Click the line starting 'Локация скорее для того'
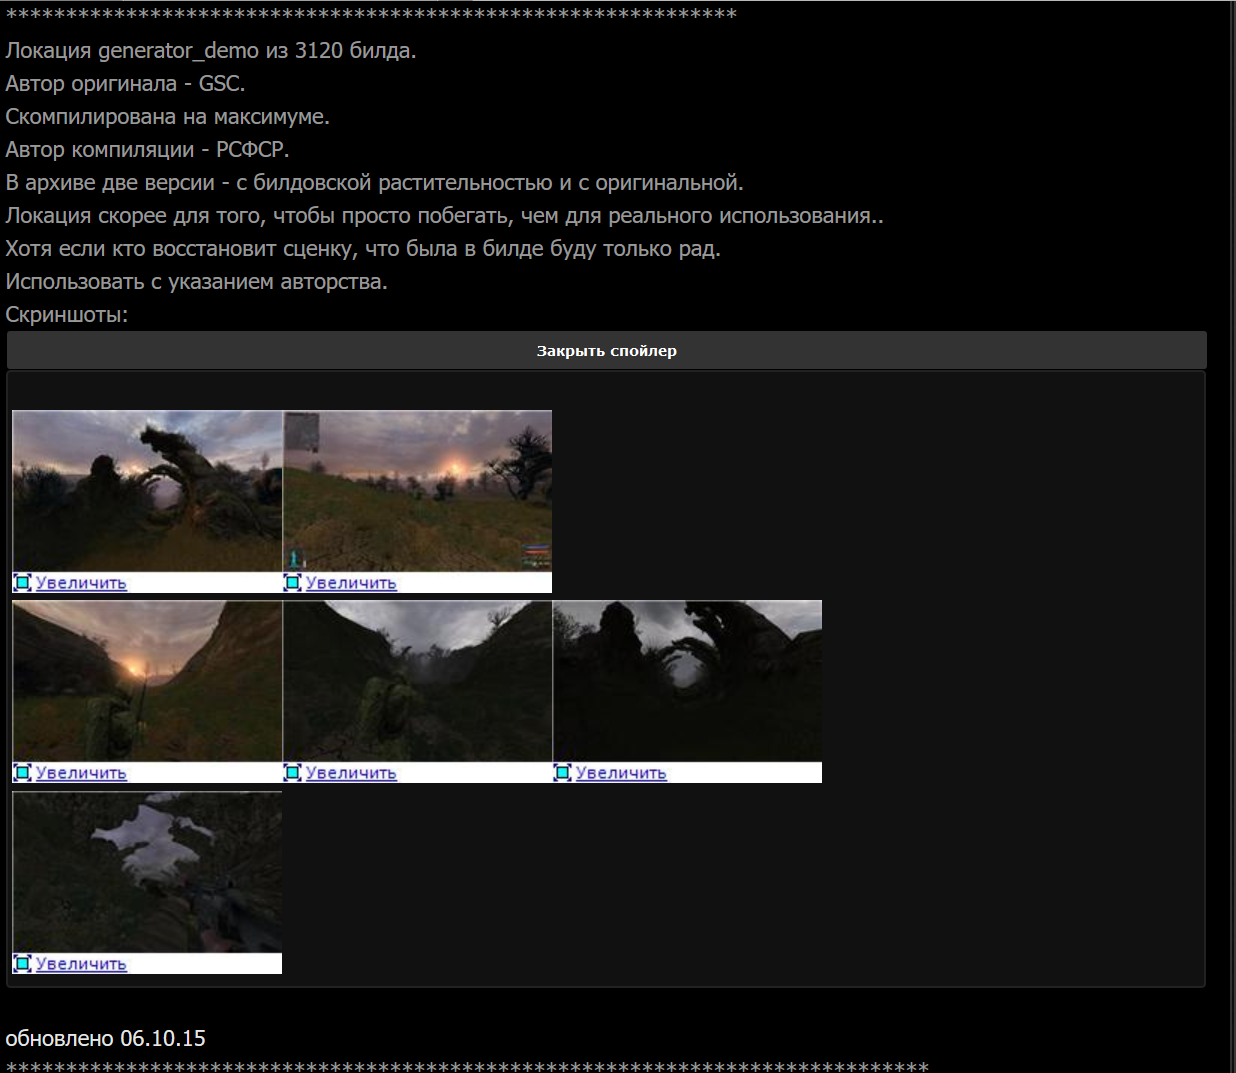Image resolution: width=1236 pixels, height=1073 pixels. [x=444, y=216]
